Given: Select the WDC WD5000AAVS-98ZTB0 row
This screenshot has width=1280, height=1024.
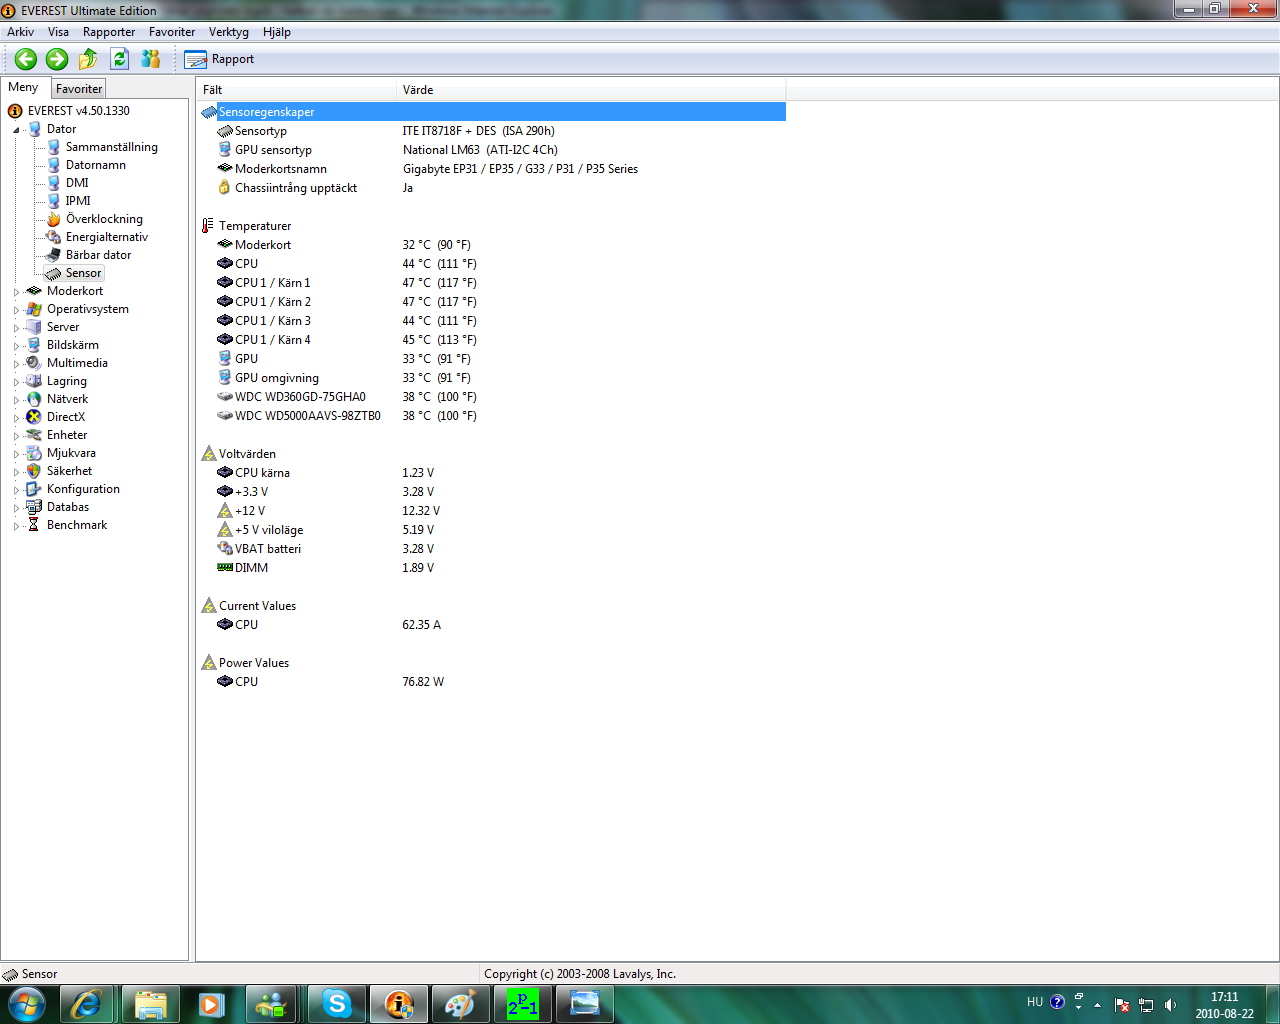Looking at the screenshot, I should coord(492,416).
